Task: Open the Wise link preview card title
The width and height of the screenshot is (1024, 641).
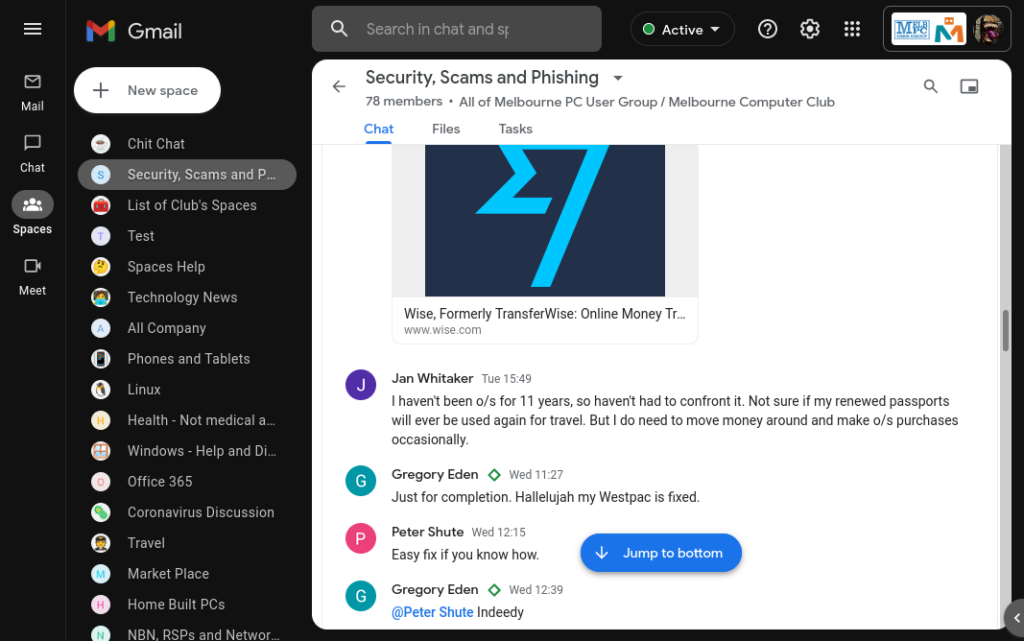Action: click(x=545, y=314)
